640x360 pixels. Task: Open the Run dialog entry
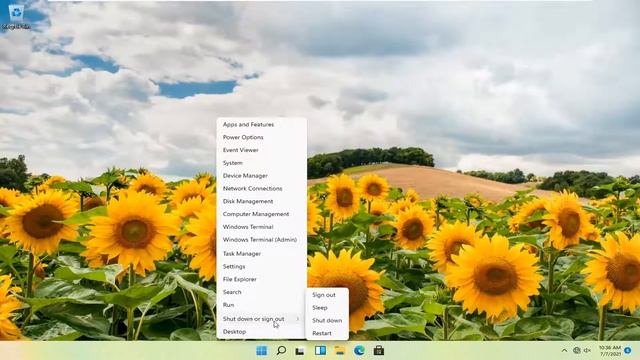pyautogui.click(x=262, y=305)
